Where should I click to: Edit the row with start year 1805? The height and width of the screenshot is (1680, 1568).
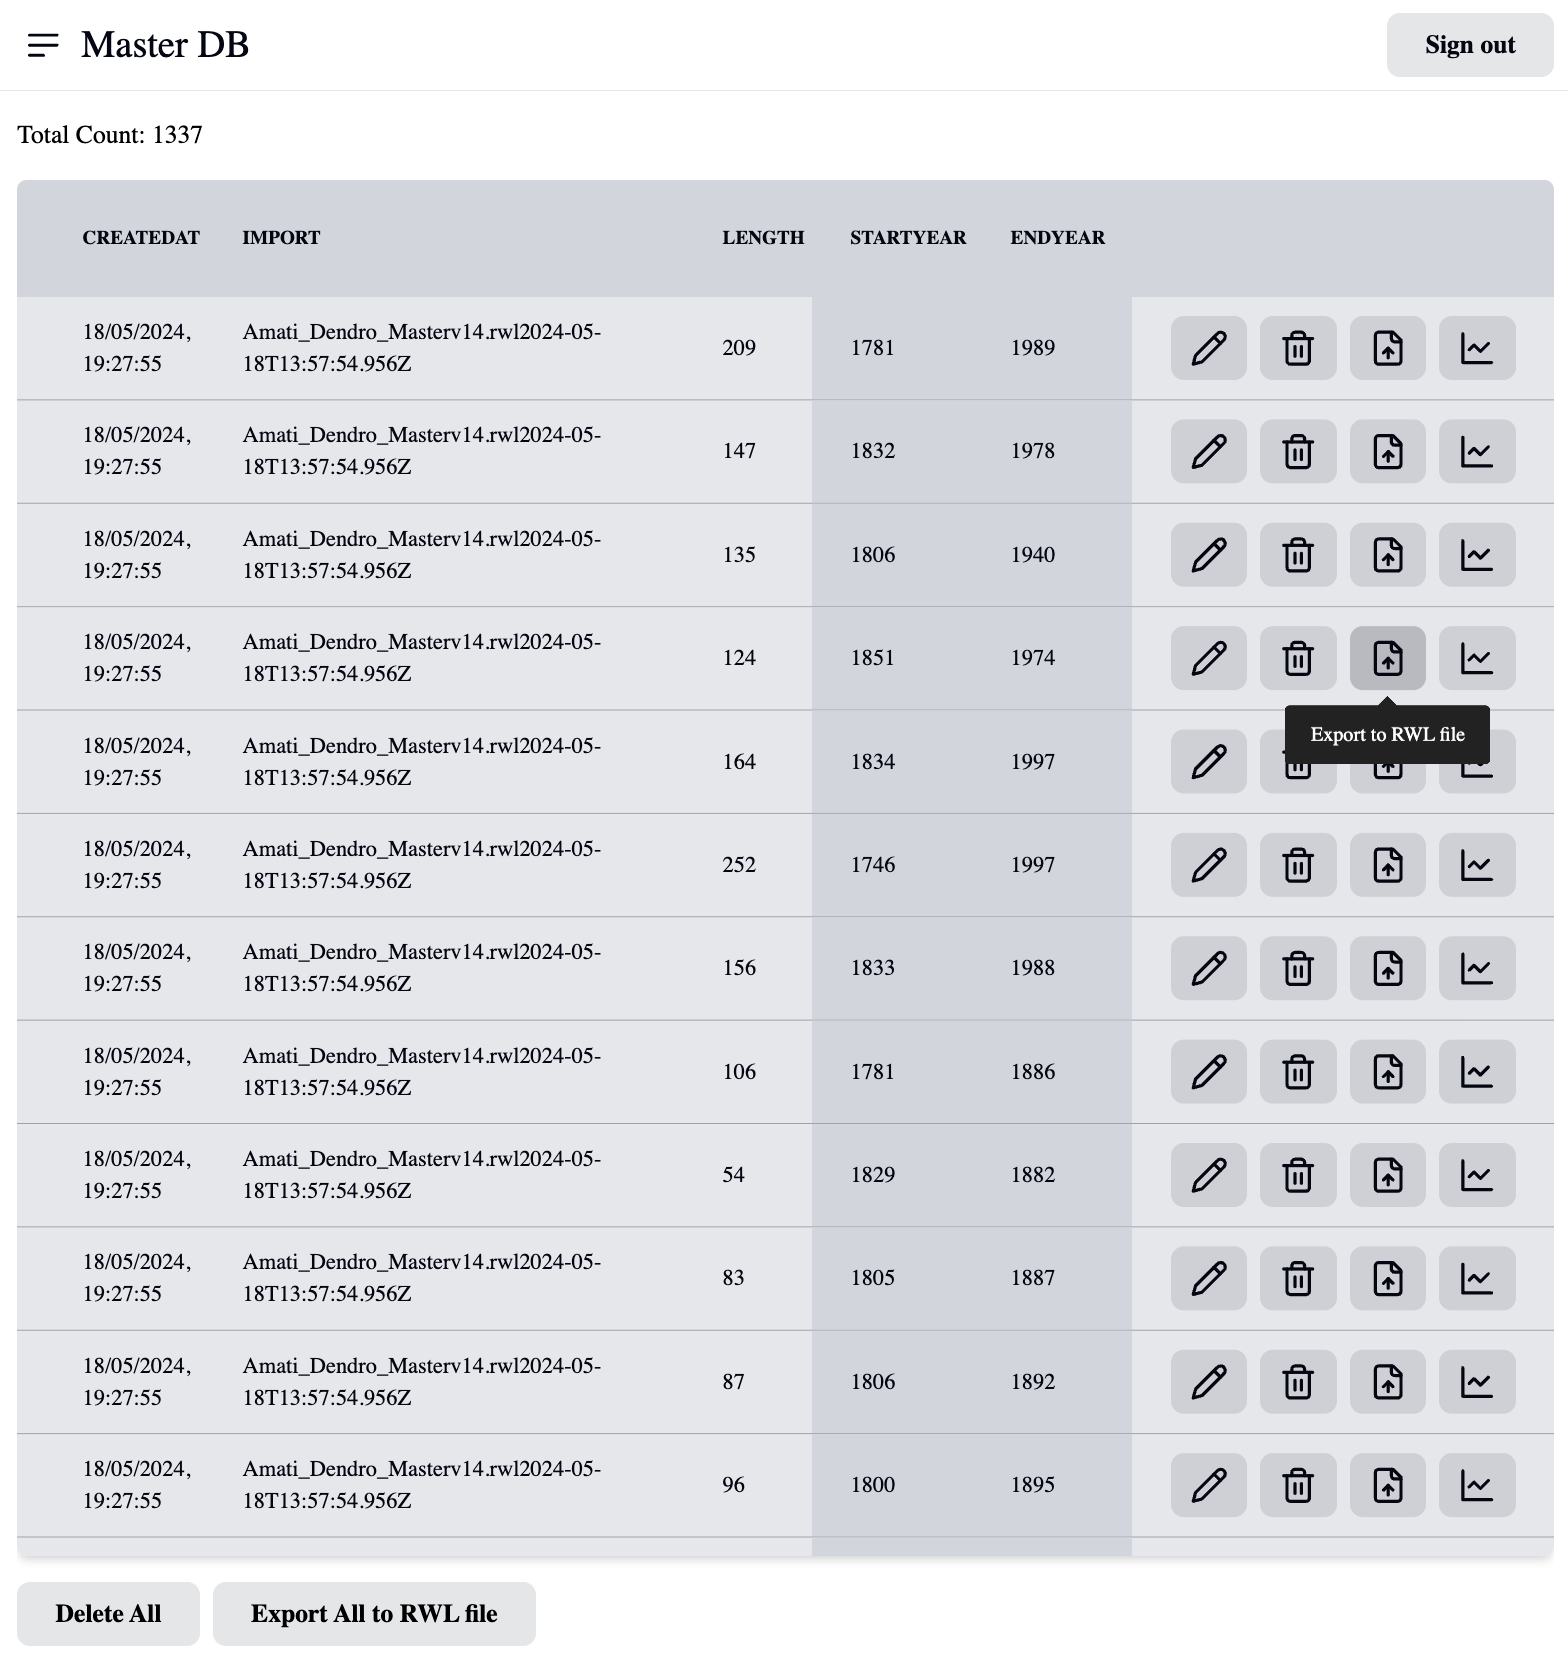(1208, 1278)
